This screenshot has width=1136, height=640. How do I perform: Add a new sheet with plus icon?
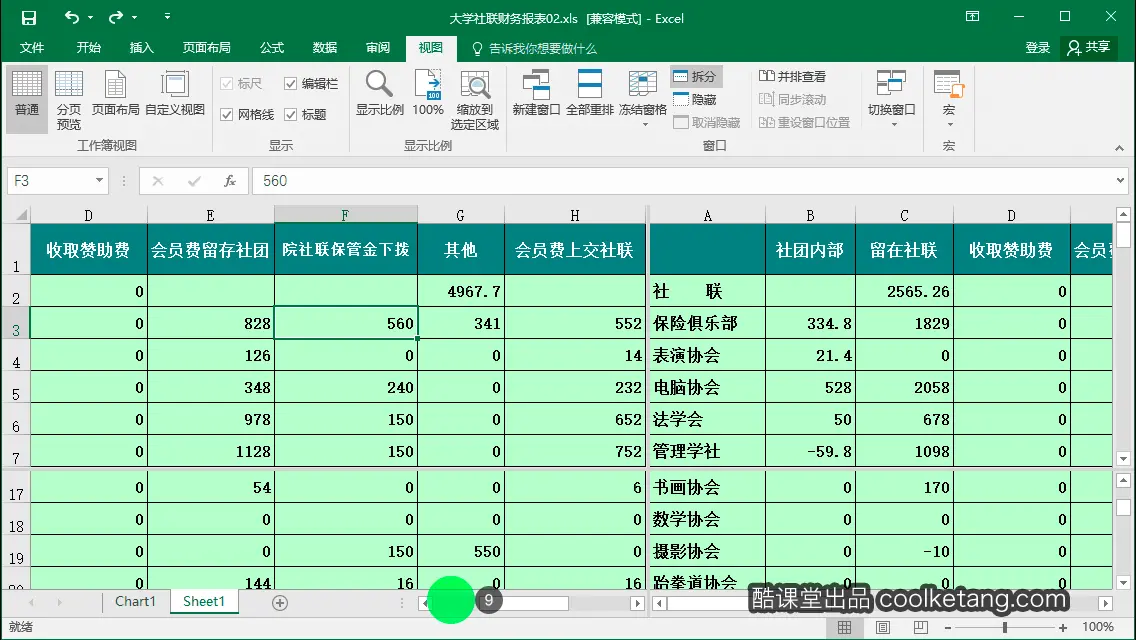click(x=280, y=602)
